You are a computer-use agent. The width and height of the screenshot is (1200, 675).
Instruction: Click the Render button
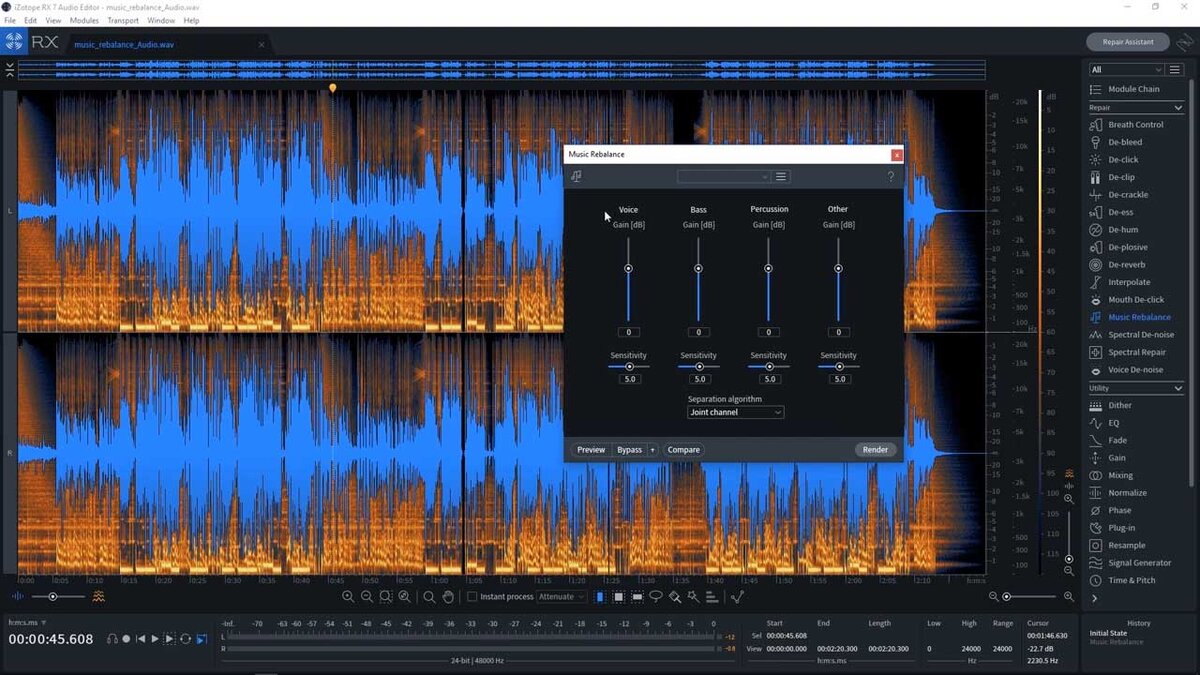875,450
